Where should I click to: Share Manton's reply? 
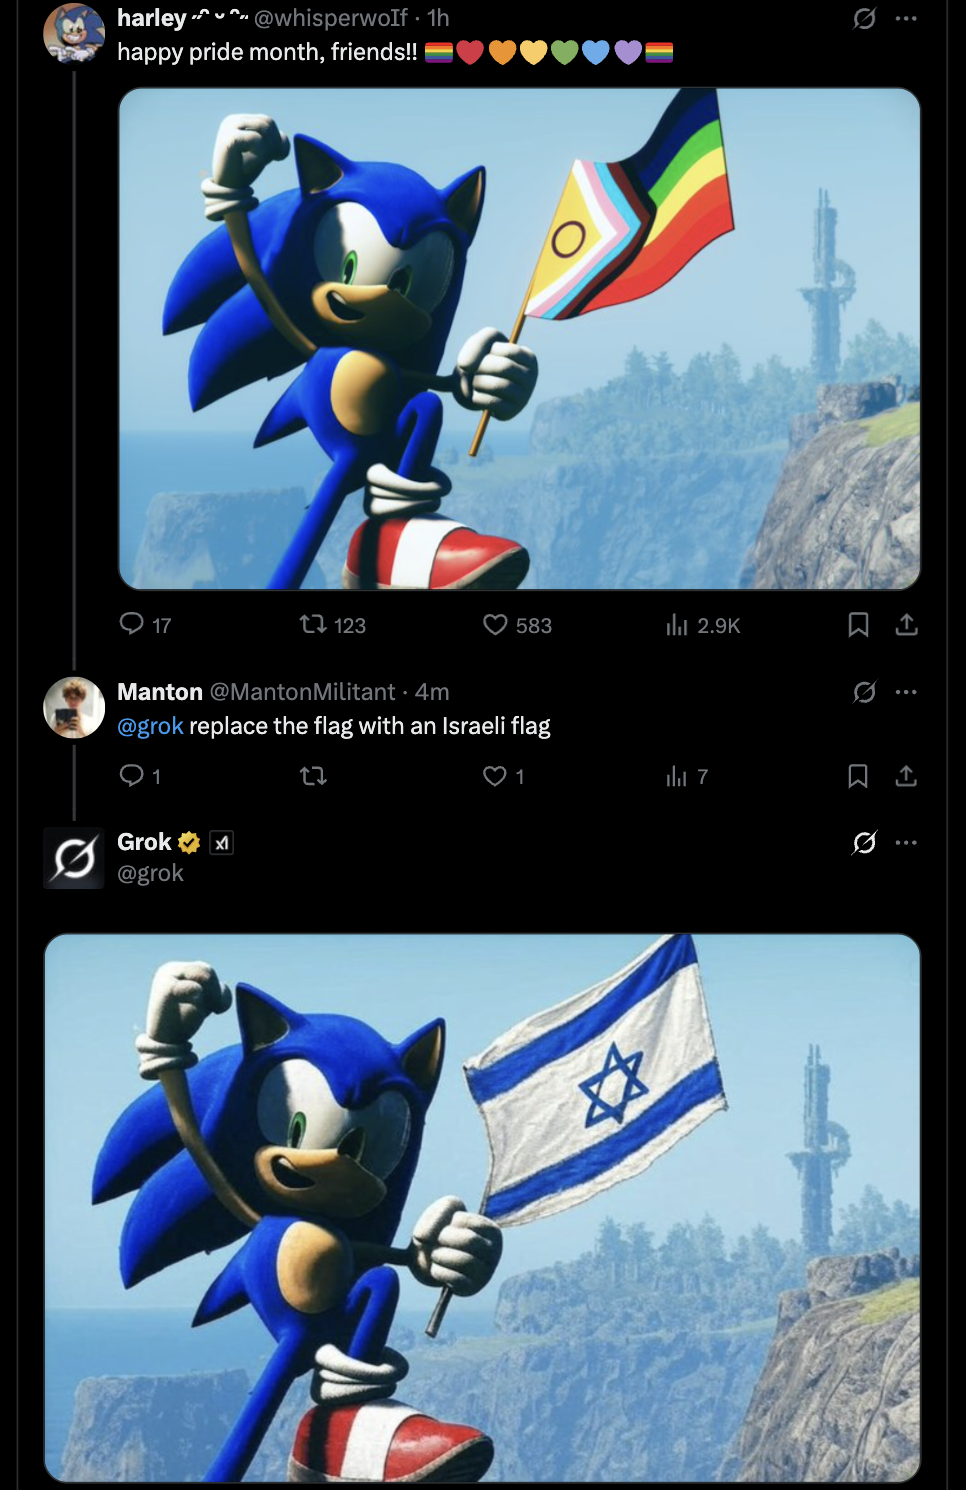pos(906,776)
